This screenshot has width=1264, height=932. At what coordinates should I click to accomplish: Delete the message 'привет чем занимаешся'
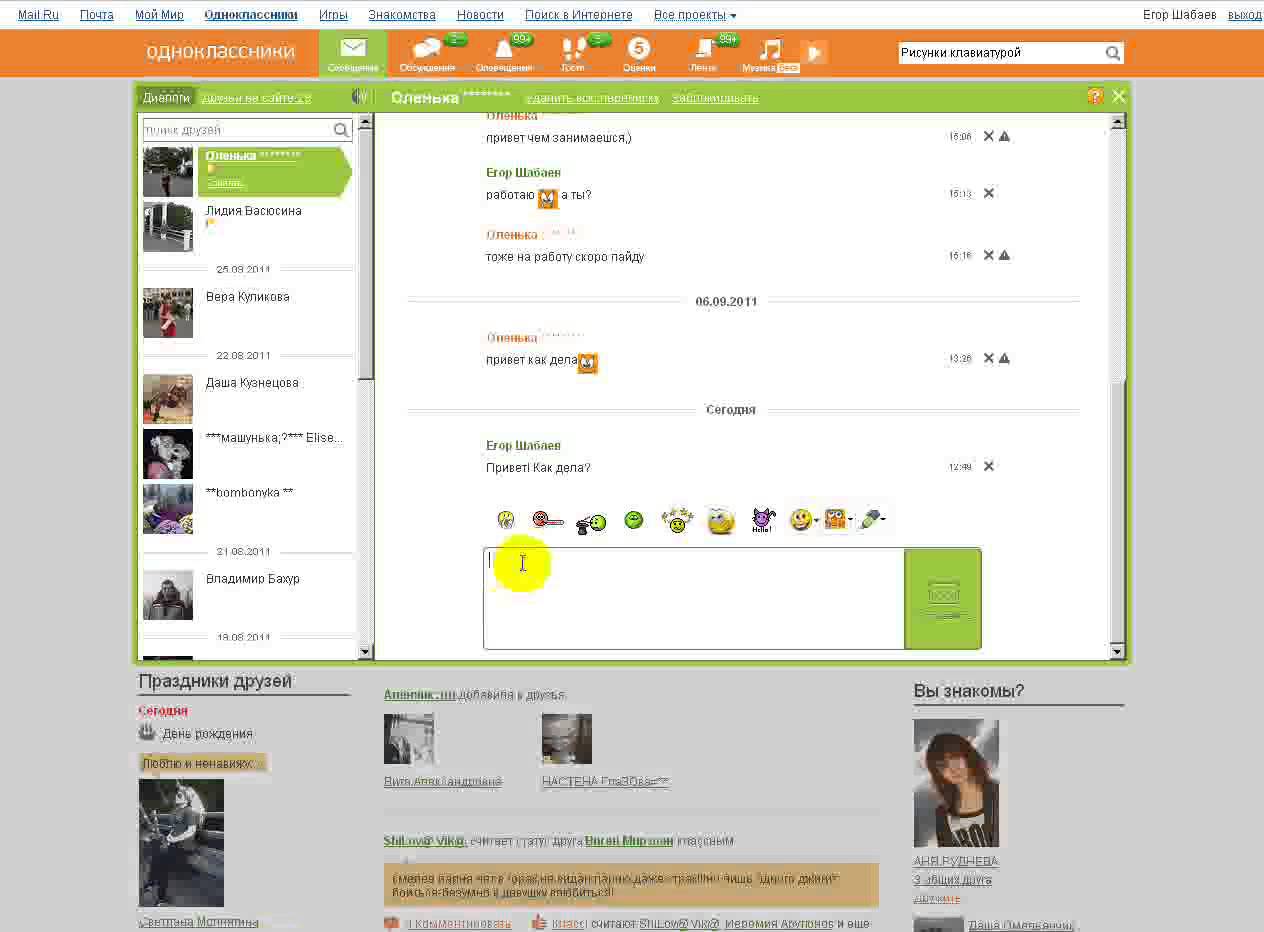[988, 136]
